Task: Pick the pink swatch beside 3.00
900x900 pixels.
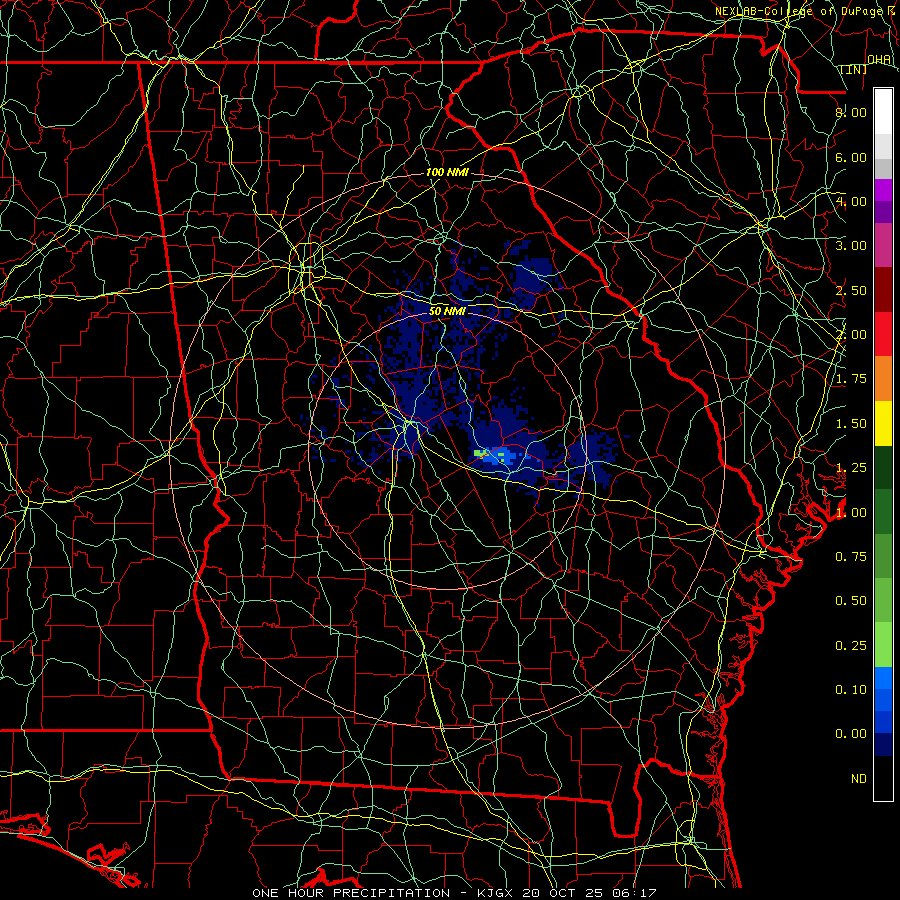Action: [883, 245]
